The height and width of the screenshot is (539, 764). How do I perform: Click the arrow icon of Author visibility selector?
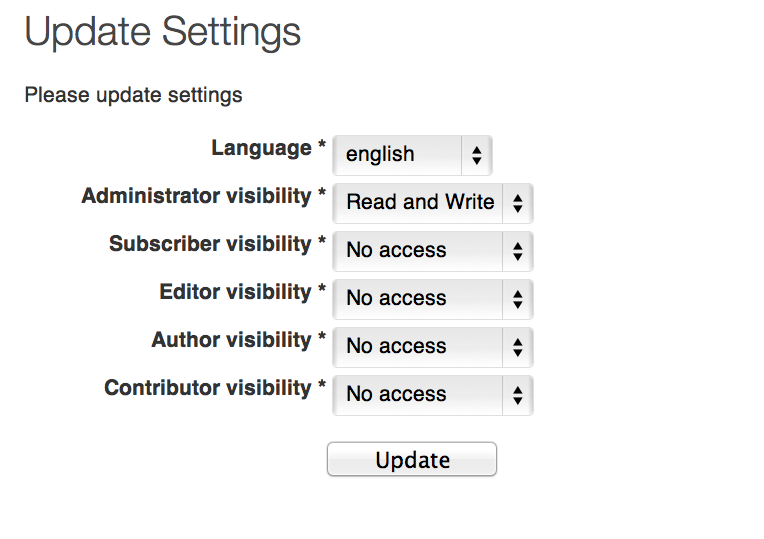click(517, 347)
